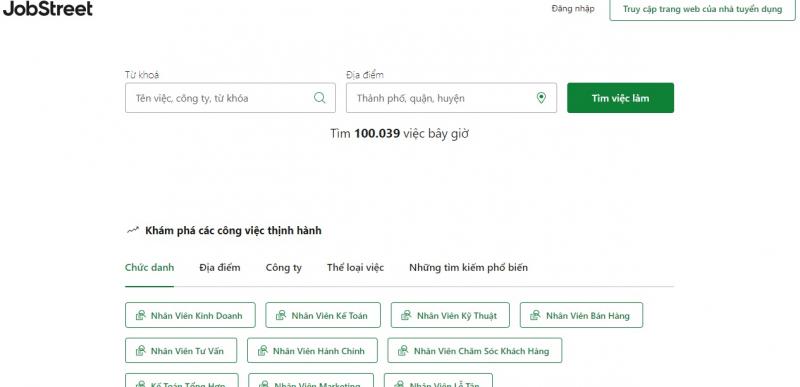Choose the Nhân Viên Chăm Sóc Khách Hàng tag
This screenshot has height=387, width=800.
[474, 351]
